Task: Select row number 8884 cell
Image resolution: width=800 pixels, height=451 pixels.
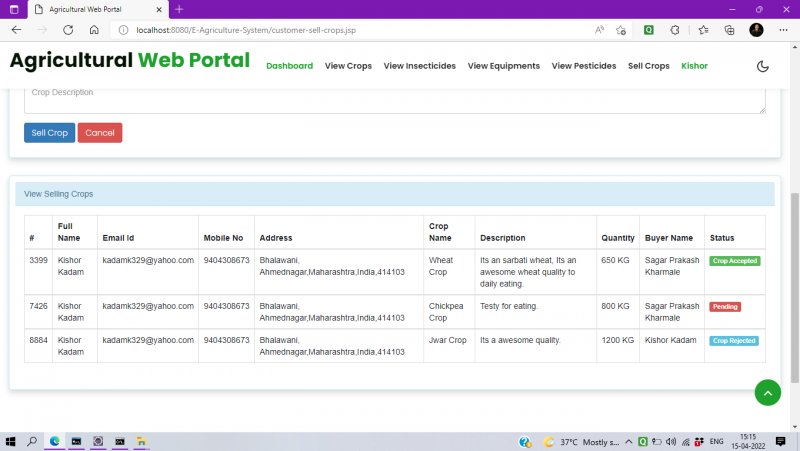Action: [x=38, y=346]
